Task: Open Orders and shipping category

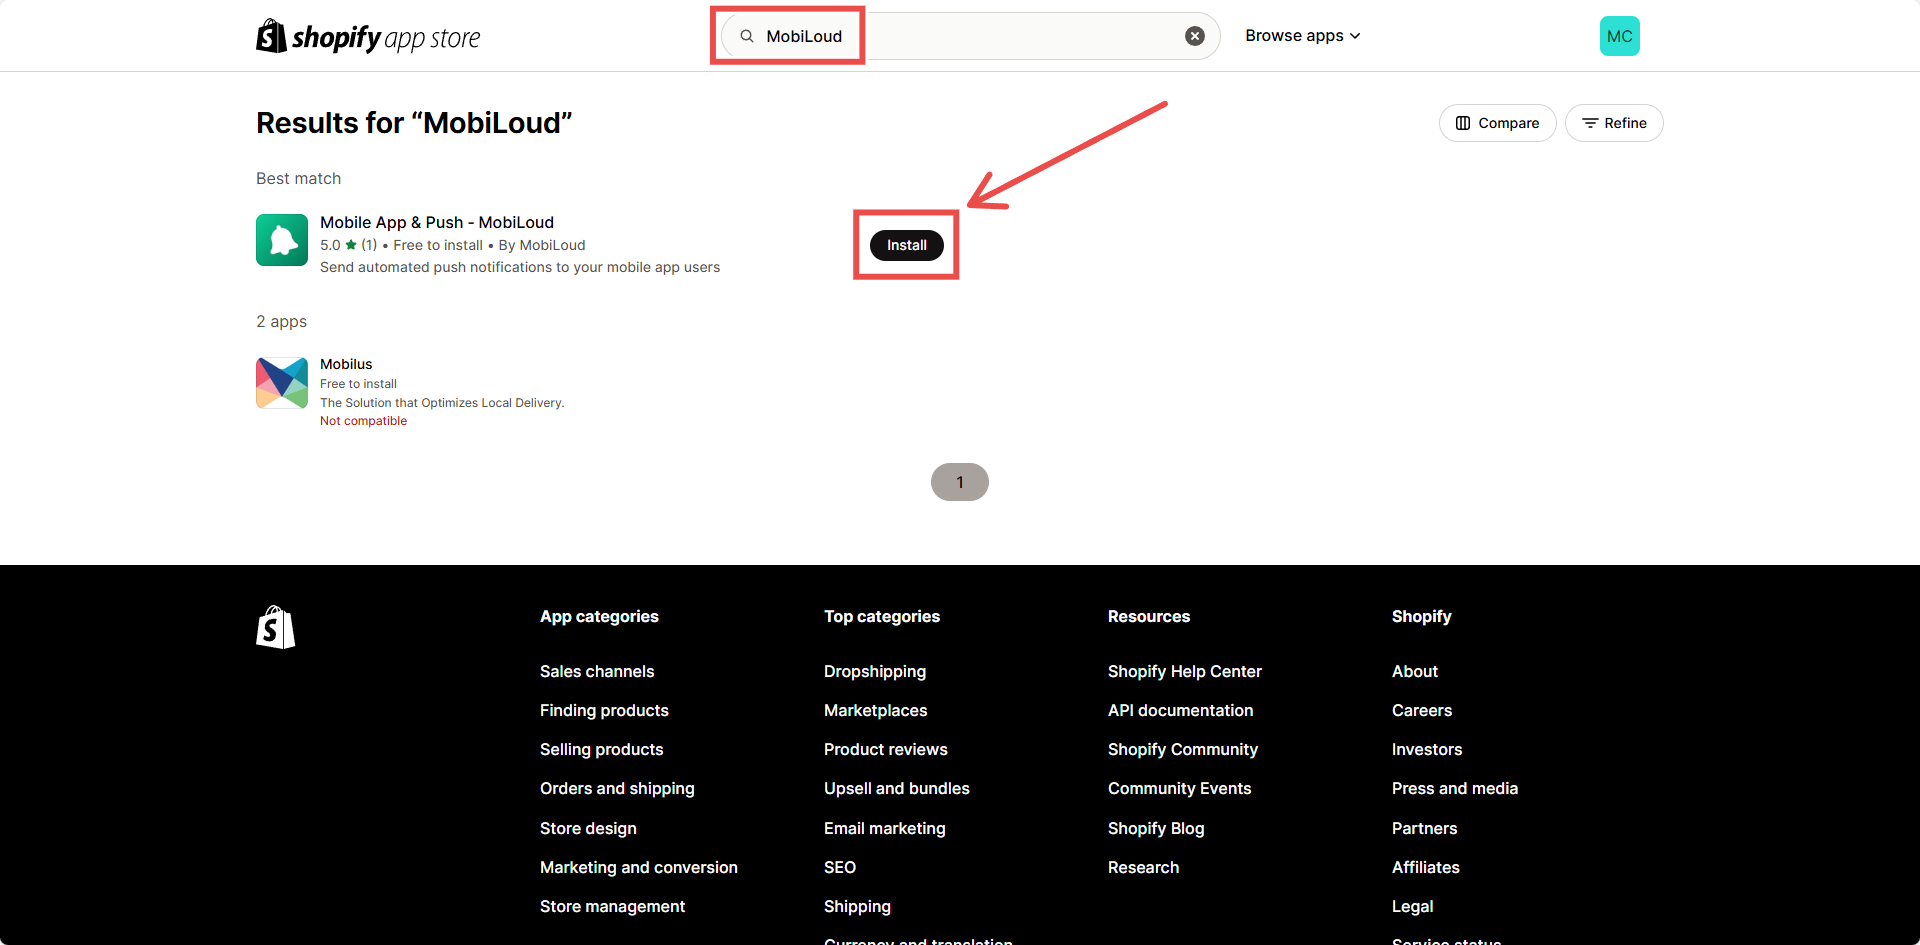Action: [617, 788]
